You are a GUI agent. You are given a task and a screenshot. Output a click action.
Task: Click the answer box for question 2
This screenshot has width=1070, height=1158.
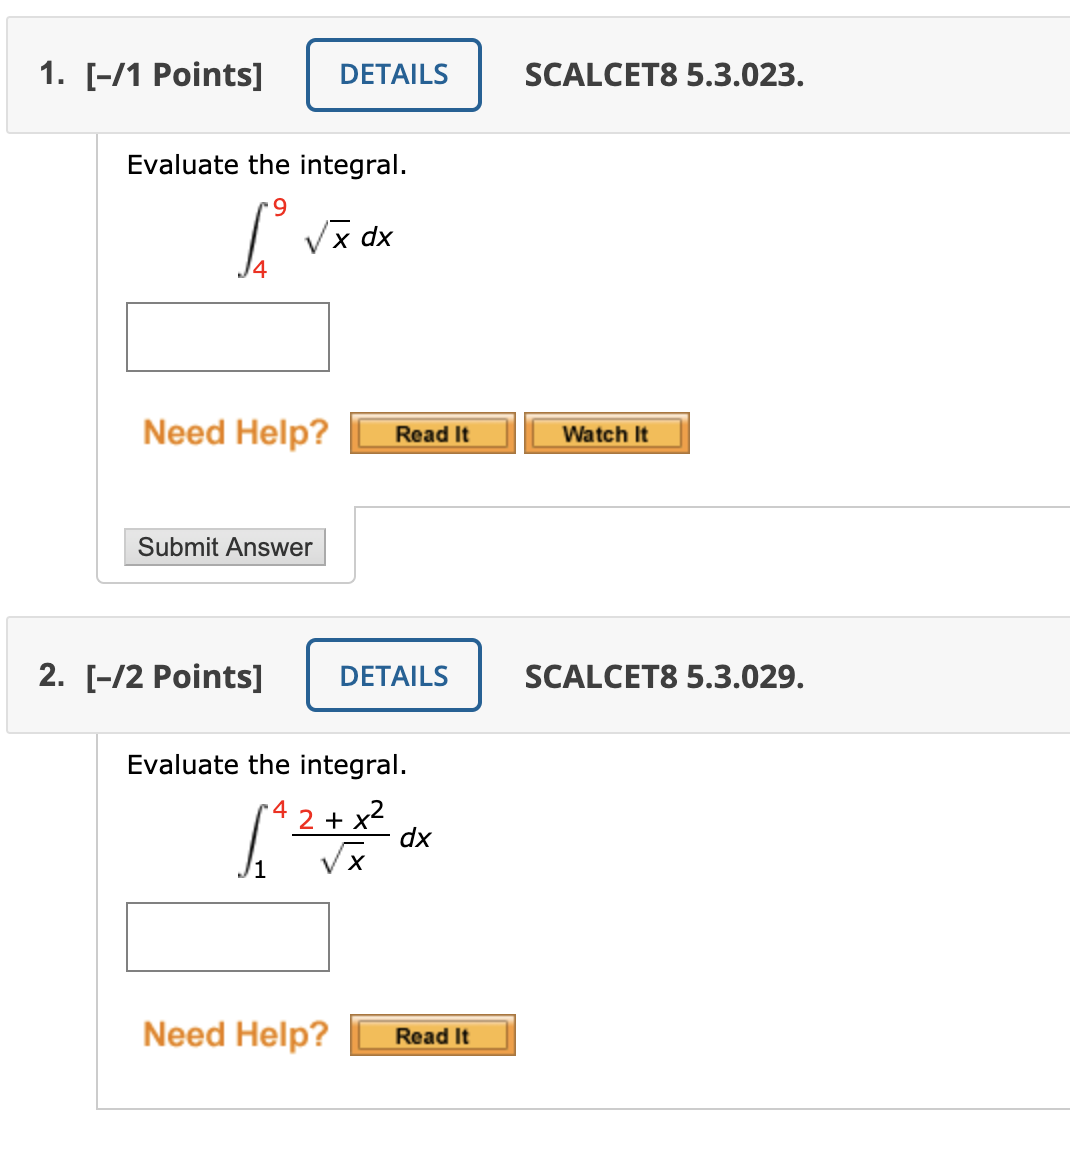tap(227, 936)
